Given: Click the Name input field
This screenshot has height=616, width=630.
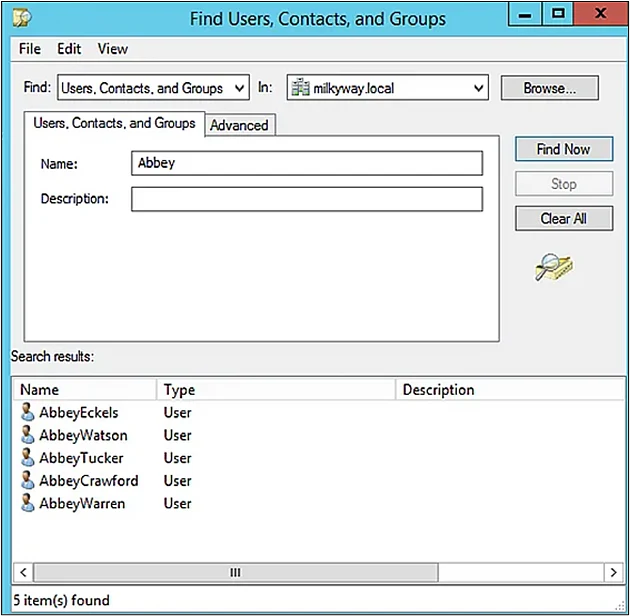Looking at the screenshot, I should point(307,163).
